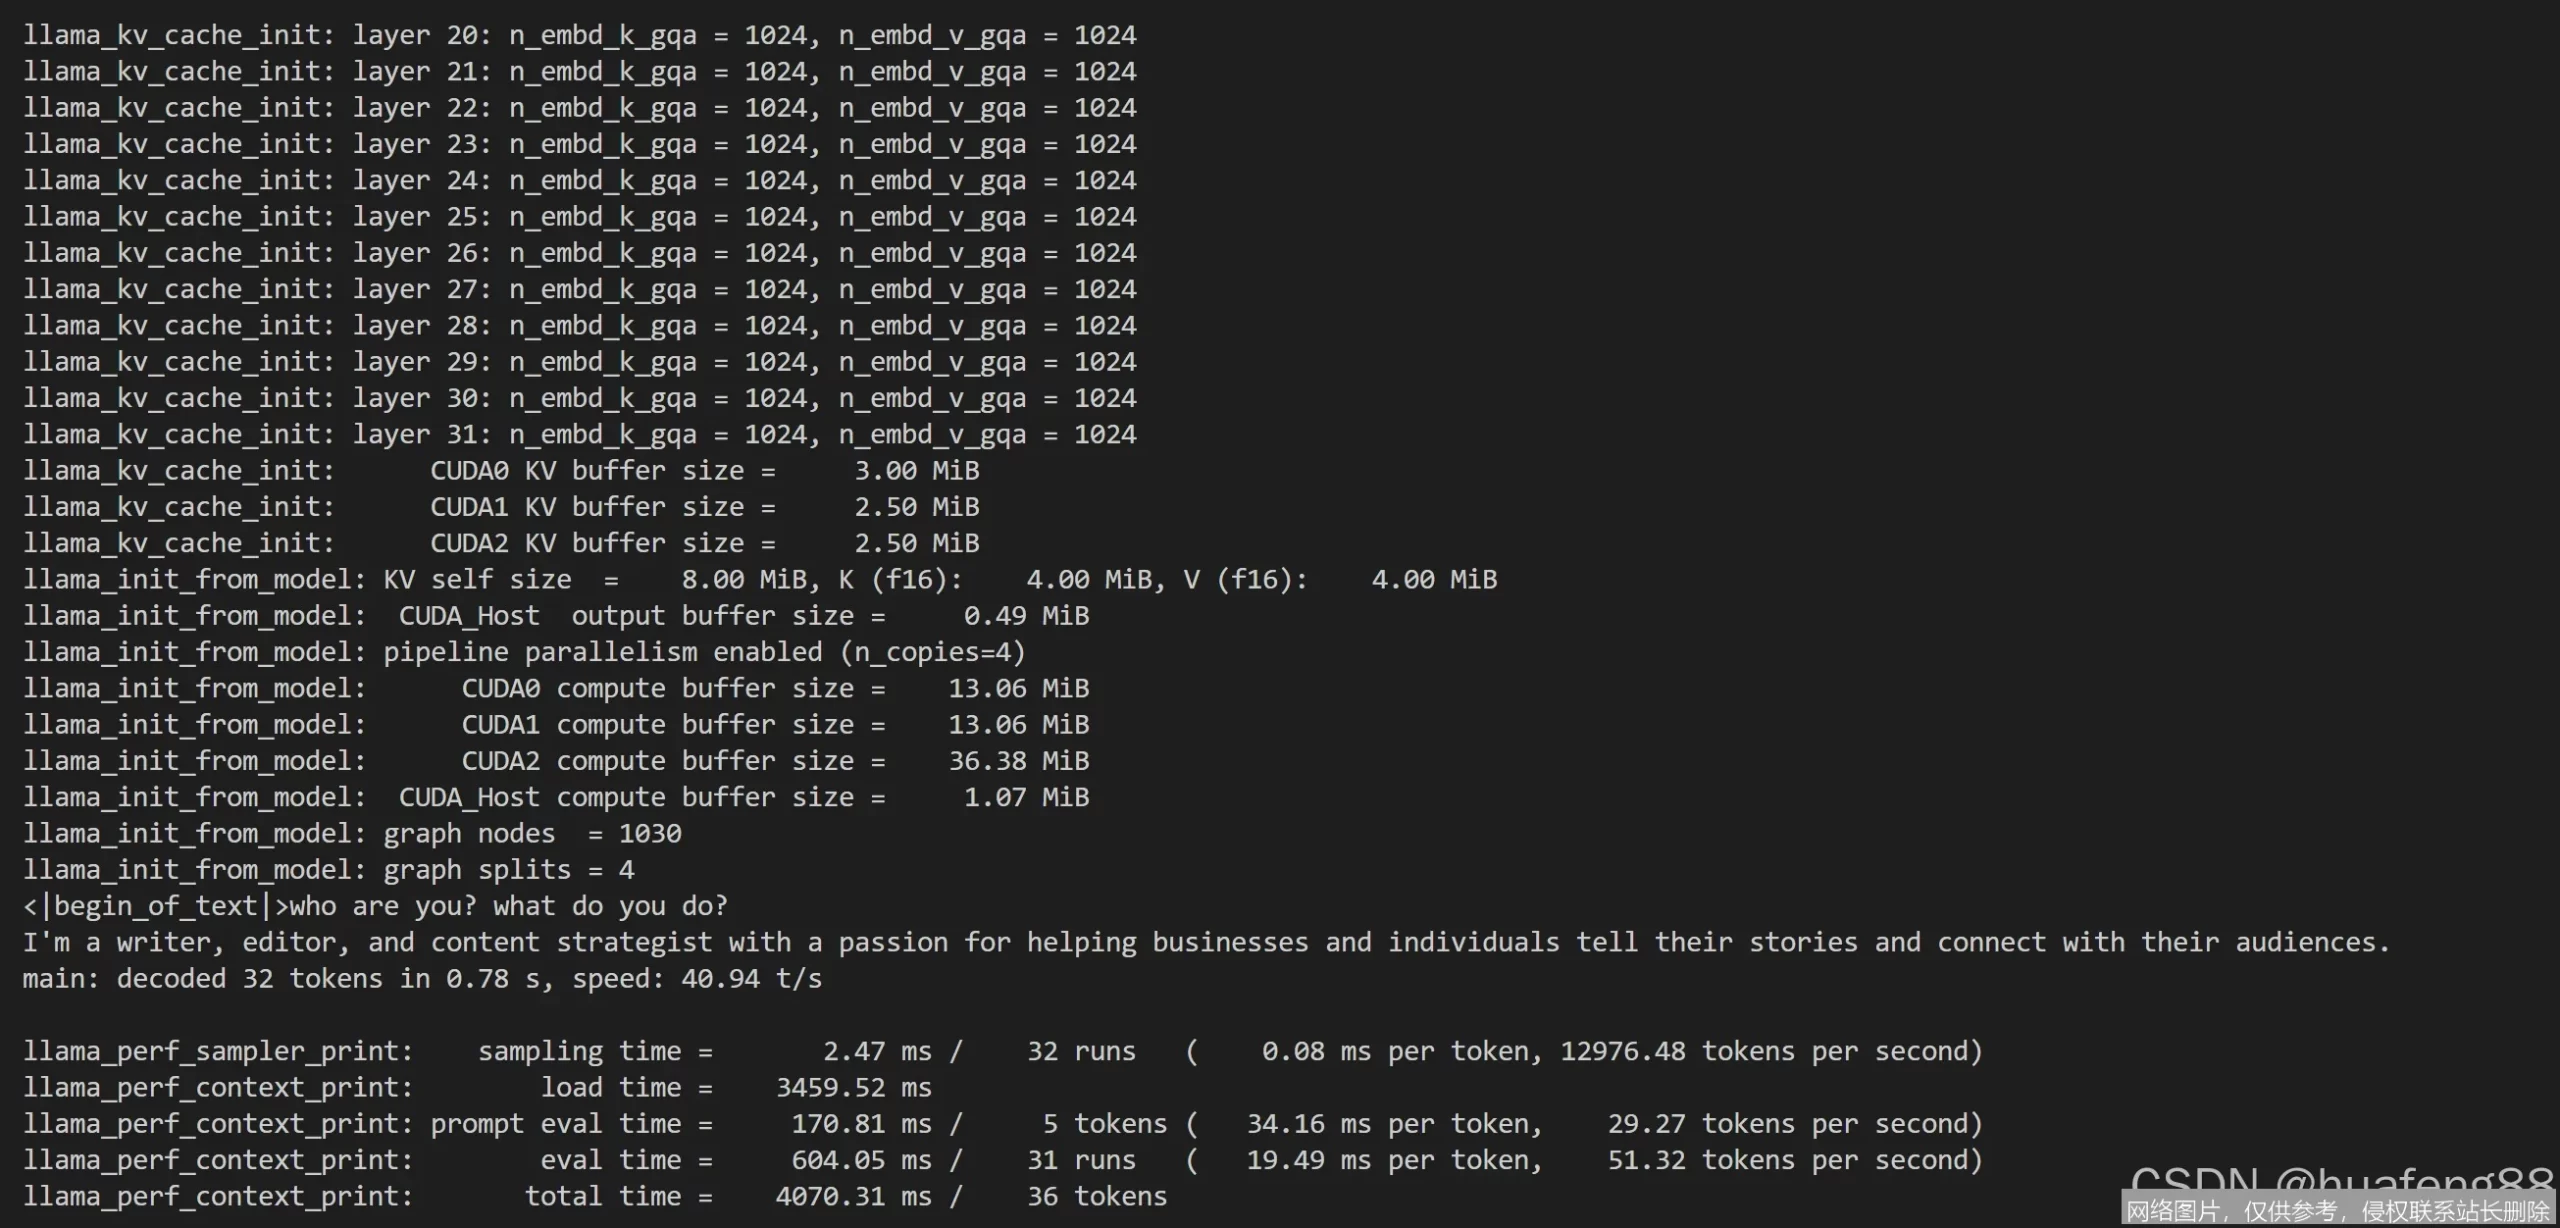The image size is (2560, 1228).
Task: Click the 'graph splits = 4' line
Action: click(x=329, y=870)
